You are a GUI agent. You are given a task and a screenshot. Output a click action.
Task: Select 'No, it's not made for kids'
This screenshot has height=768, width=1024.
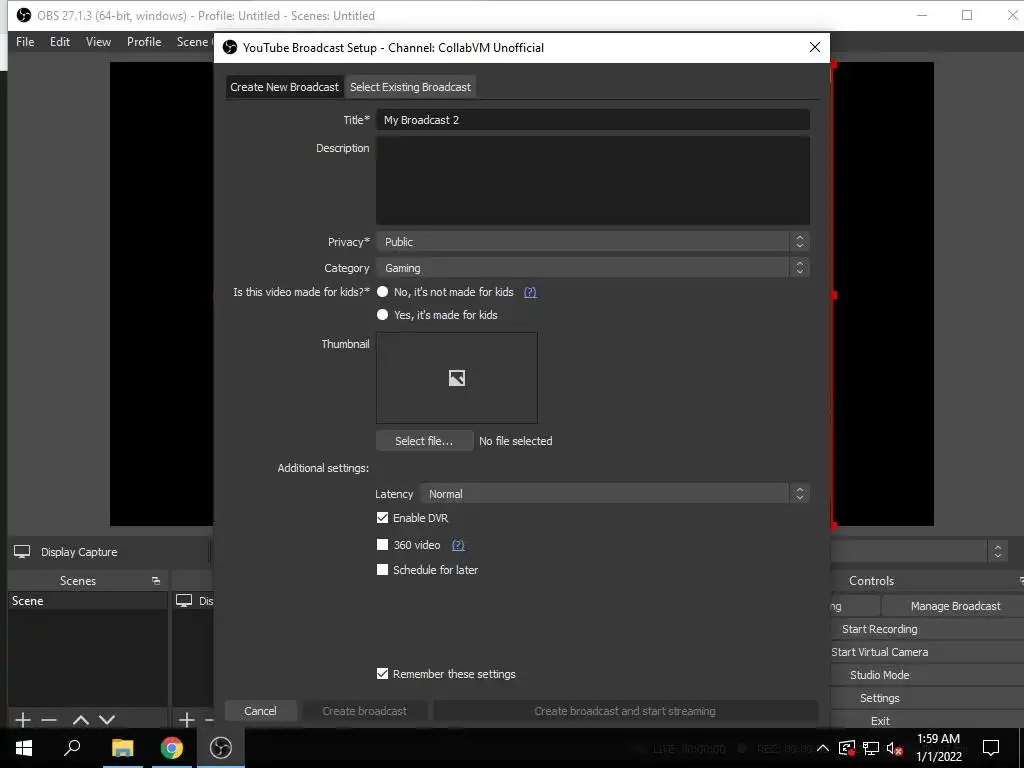(x=383, y=292)
